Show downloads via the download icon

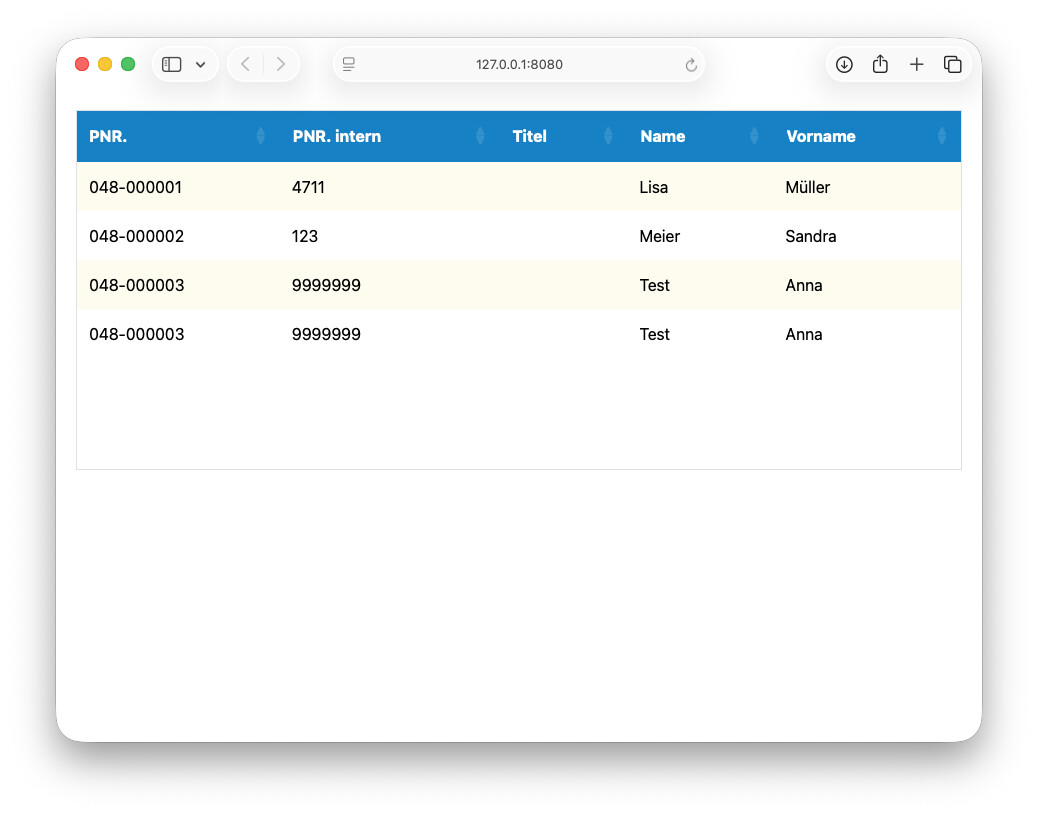pyautogui.click(x=844, y=64)
